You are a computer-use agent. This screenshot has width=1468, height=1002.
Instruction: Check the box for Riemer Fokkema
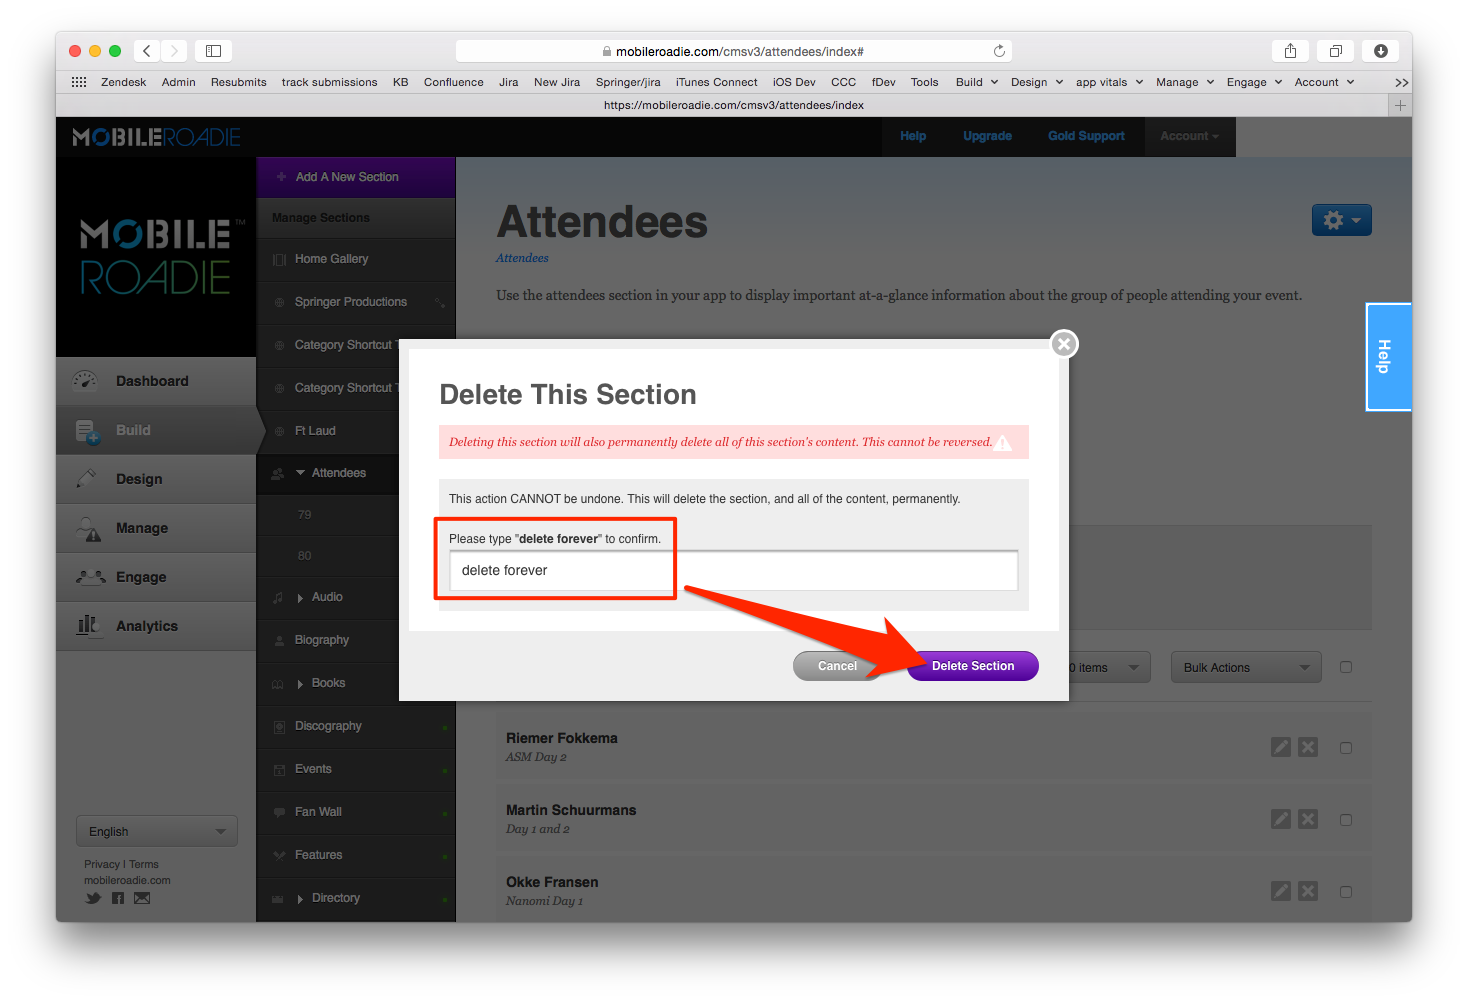[1346, 748]
